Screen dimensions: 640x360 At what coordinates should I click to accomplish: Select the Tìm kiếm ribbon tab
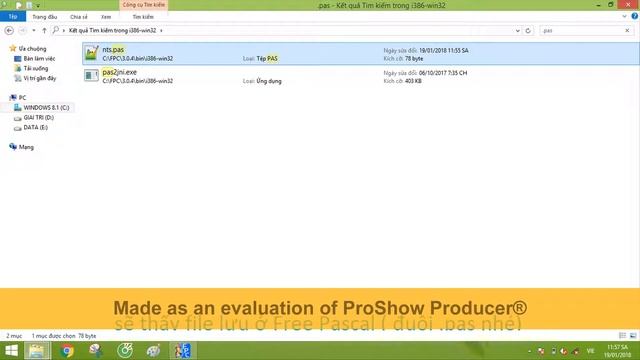(143, 17)
